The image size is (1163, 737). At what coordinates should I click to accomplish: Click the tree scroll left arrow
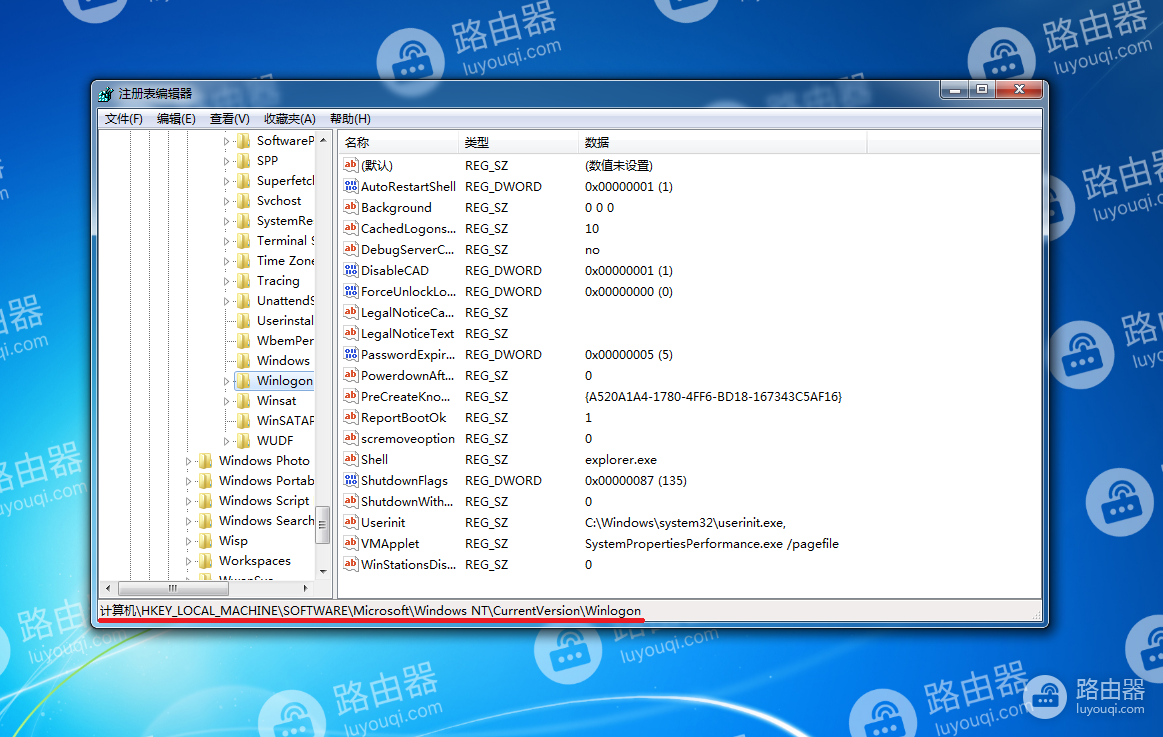[x=108, y=588]
